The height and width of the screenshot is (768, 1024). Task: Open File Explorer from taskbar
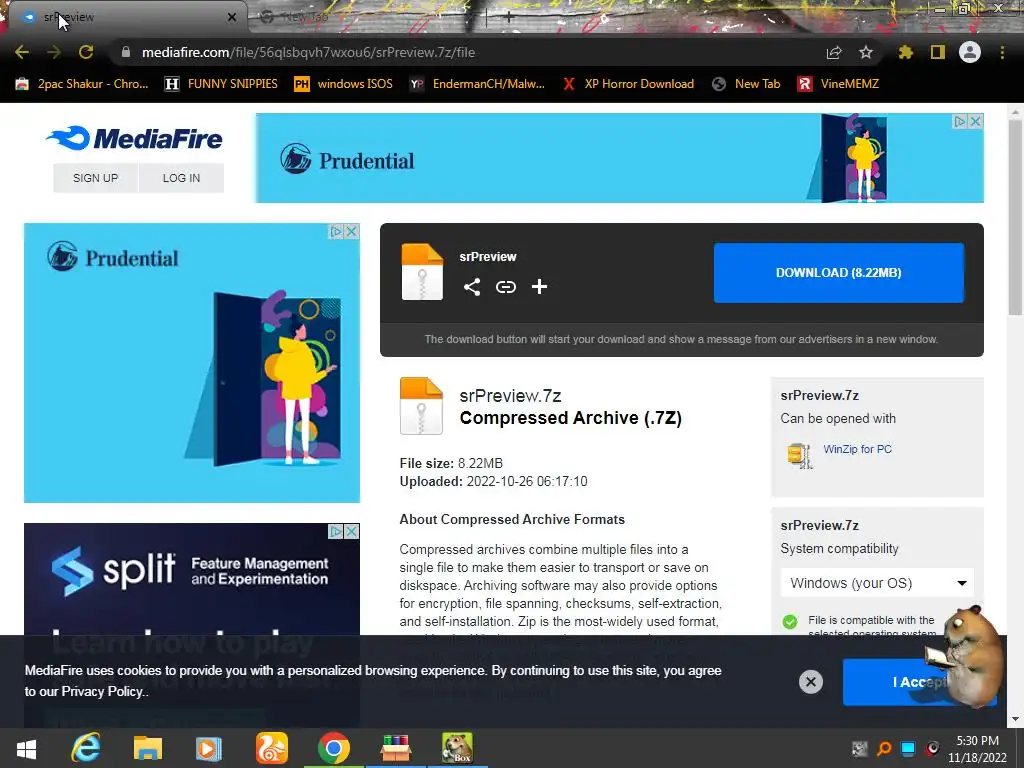[x=148, y=748]
